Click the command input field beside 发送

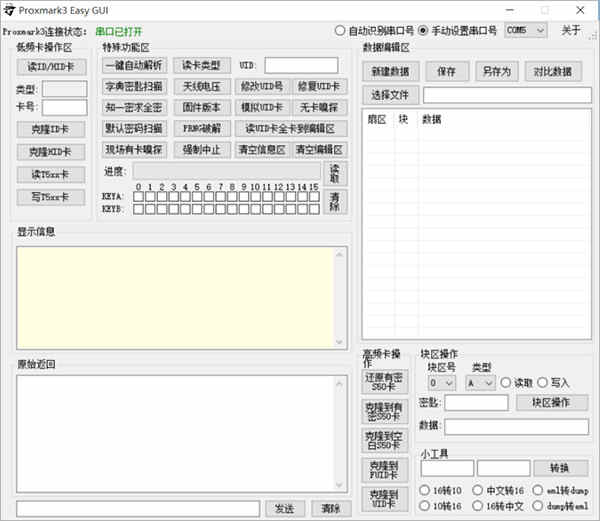(x=138, y=508)
